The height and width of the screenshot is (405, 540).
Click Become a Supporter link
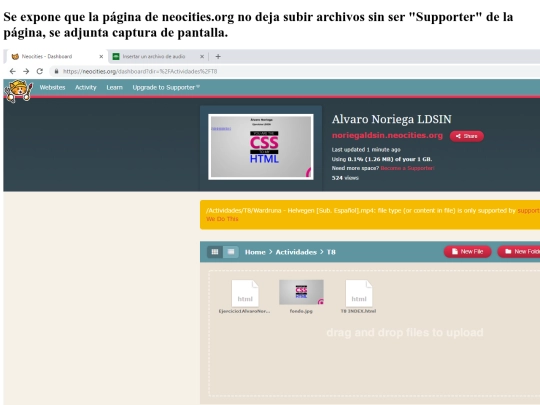[x=407, y=168]
